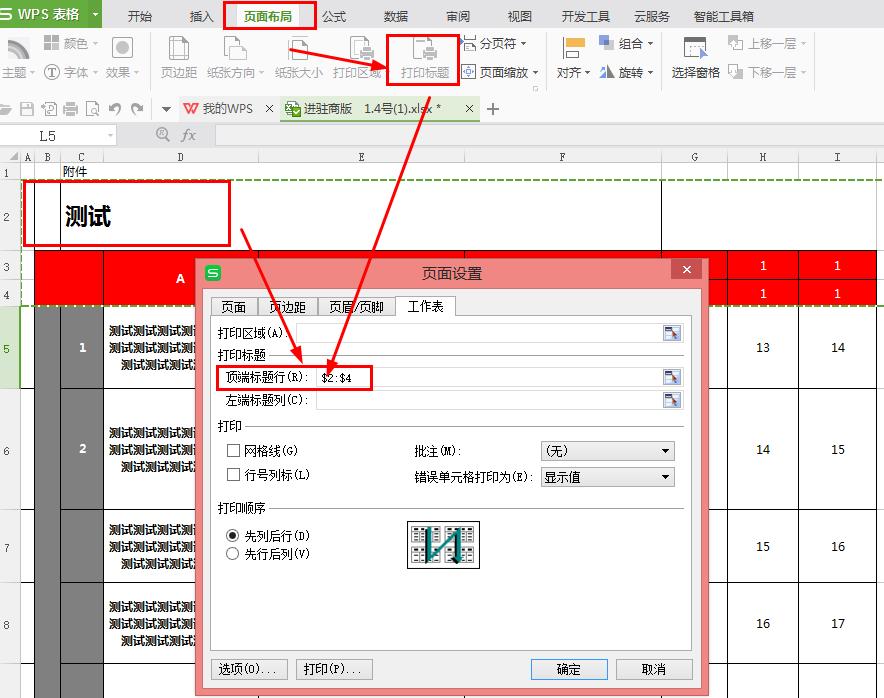The image size is (884, 698).
Task: Click the 打印(P)... button
Action: click(x=334, y=669)
